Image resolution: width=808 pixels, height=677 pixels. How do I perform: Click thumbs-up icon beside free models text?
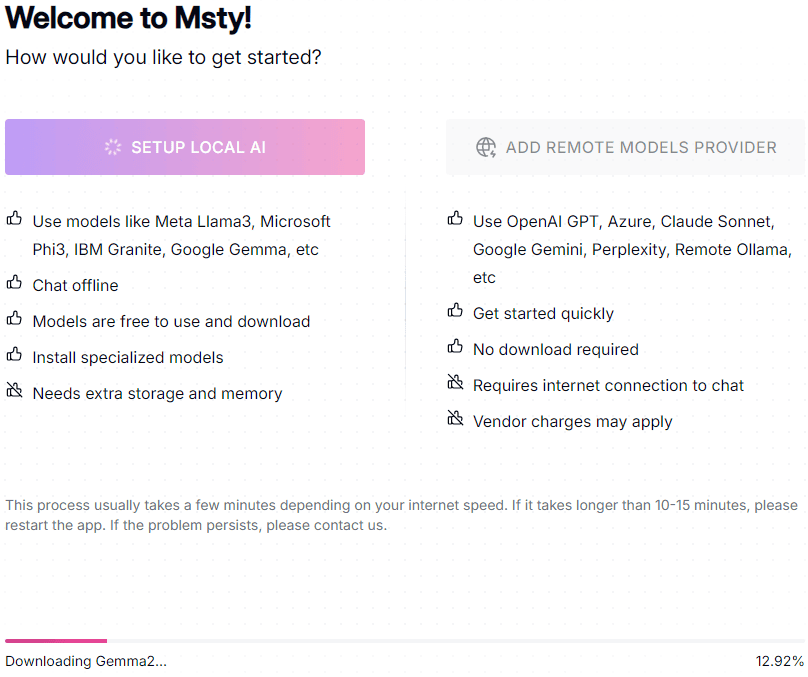tap(15, 319)
